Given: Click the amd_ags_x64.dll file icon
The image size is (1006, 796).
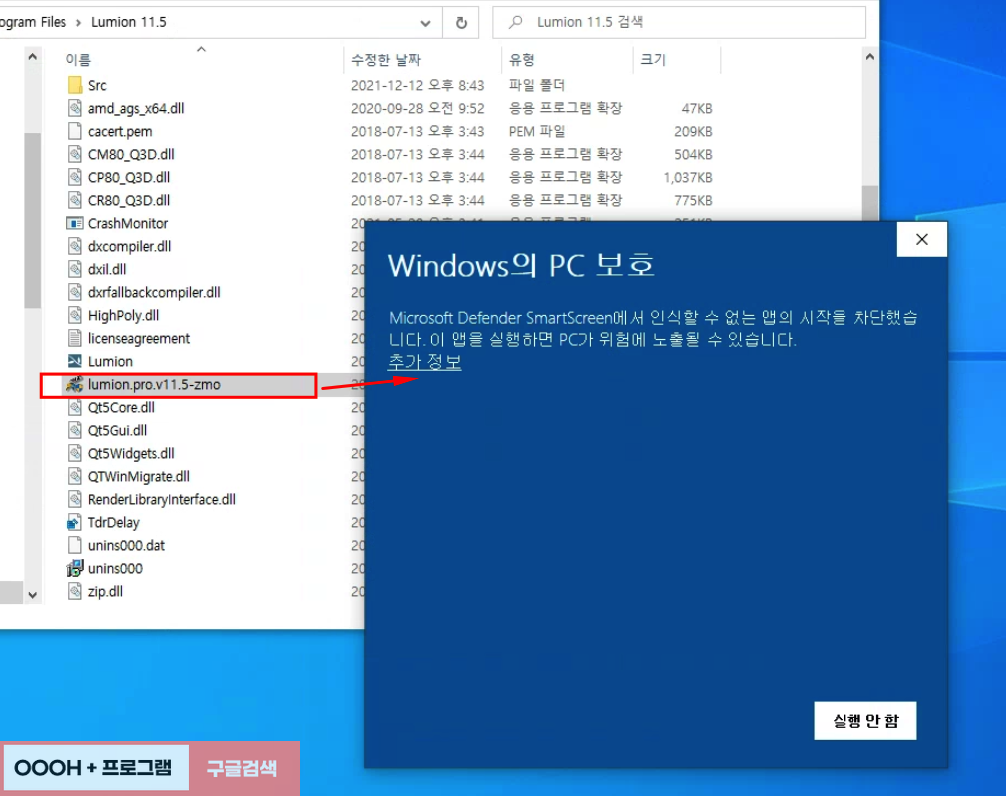Looking at the screenshot, I should point(74,108).
